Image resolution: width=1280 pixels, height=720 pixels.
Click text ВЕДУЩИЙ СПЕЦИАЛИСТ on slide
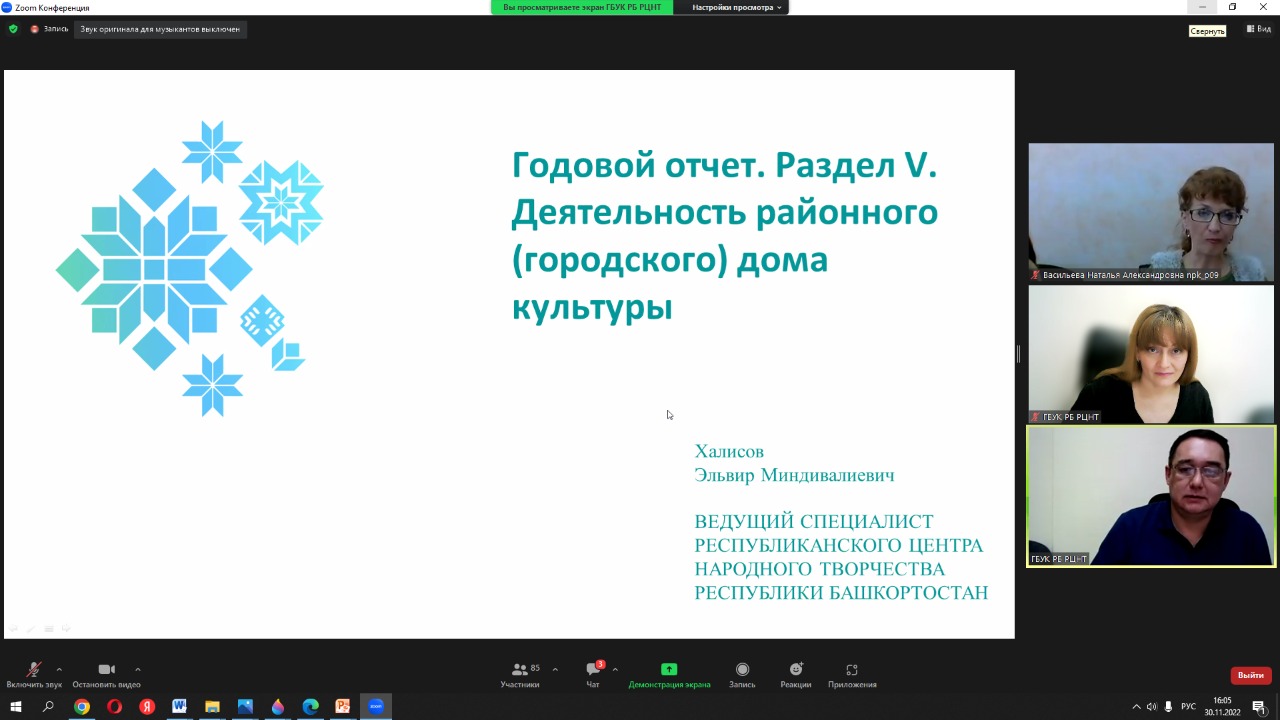pos(814,521)
